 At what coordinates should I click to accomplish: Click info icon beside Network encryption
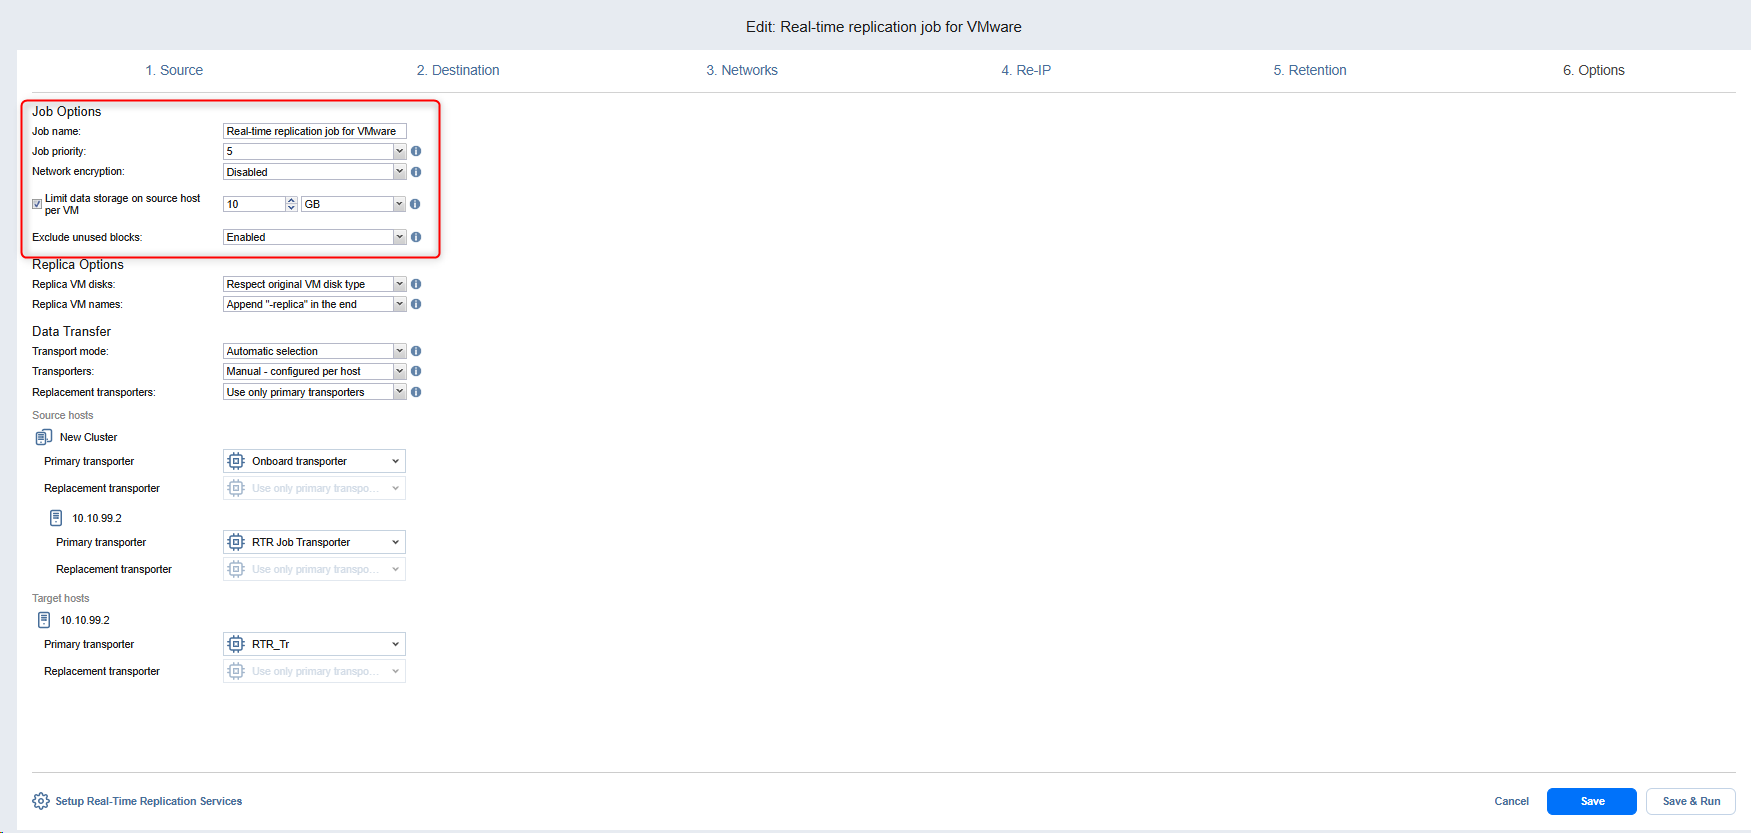(x=416, y=172)
